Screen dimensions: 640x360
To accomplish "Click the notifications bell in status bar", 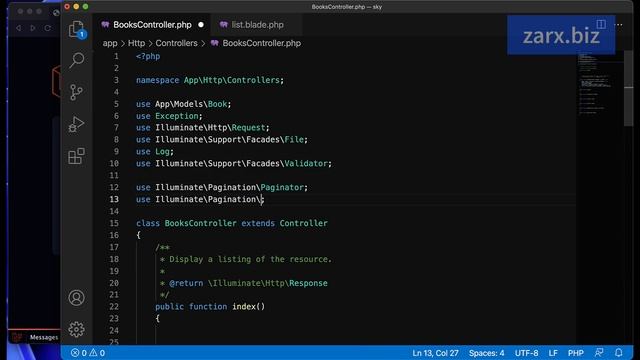I will (x=619, y=353).
